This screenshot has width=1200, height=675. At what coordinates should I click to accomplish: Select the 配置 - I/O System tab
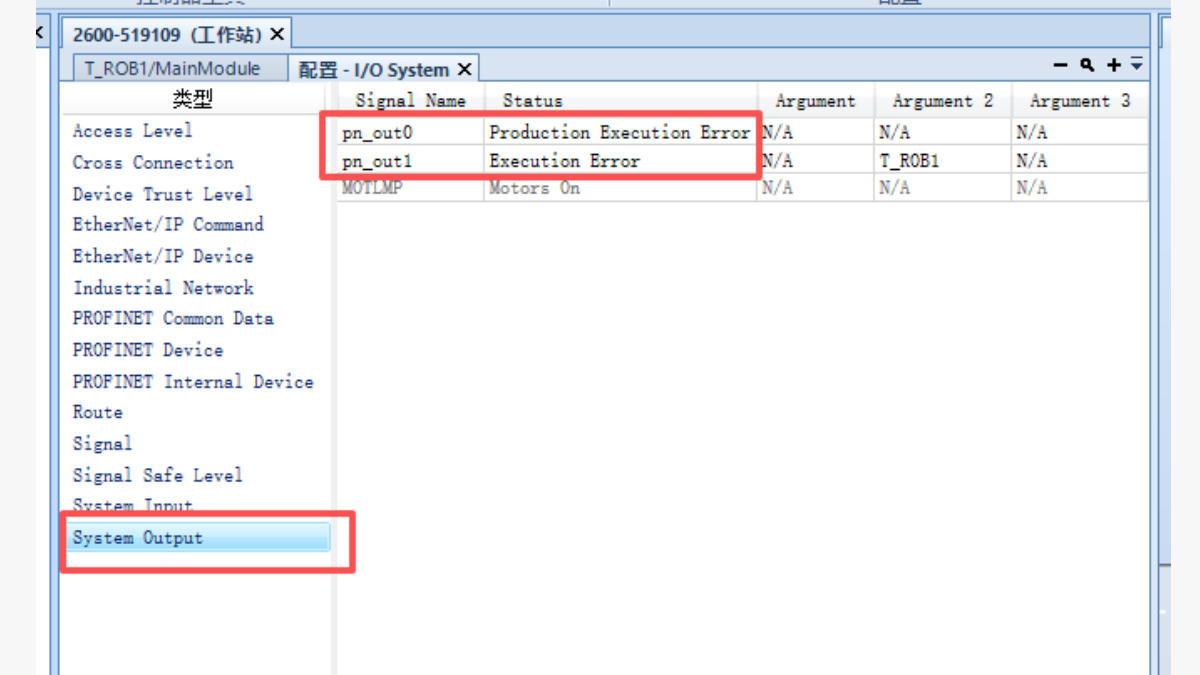click(x=373, y=70)
